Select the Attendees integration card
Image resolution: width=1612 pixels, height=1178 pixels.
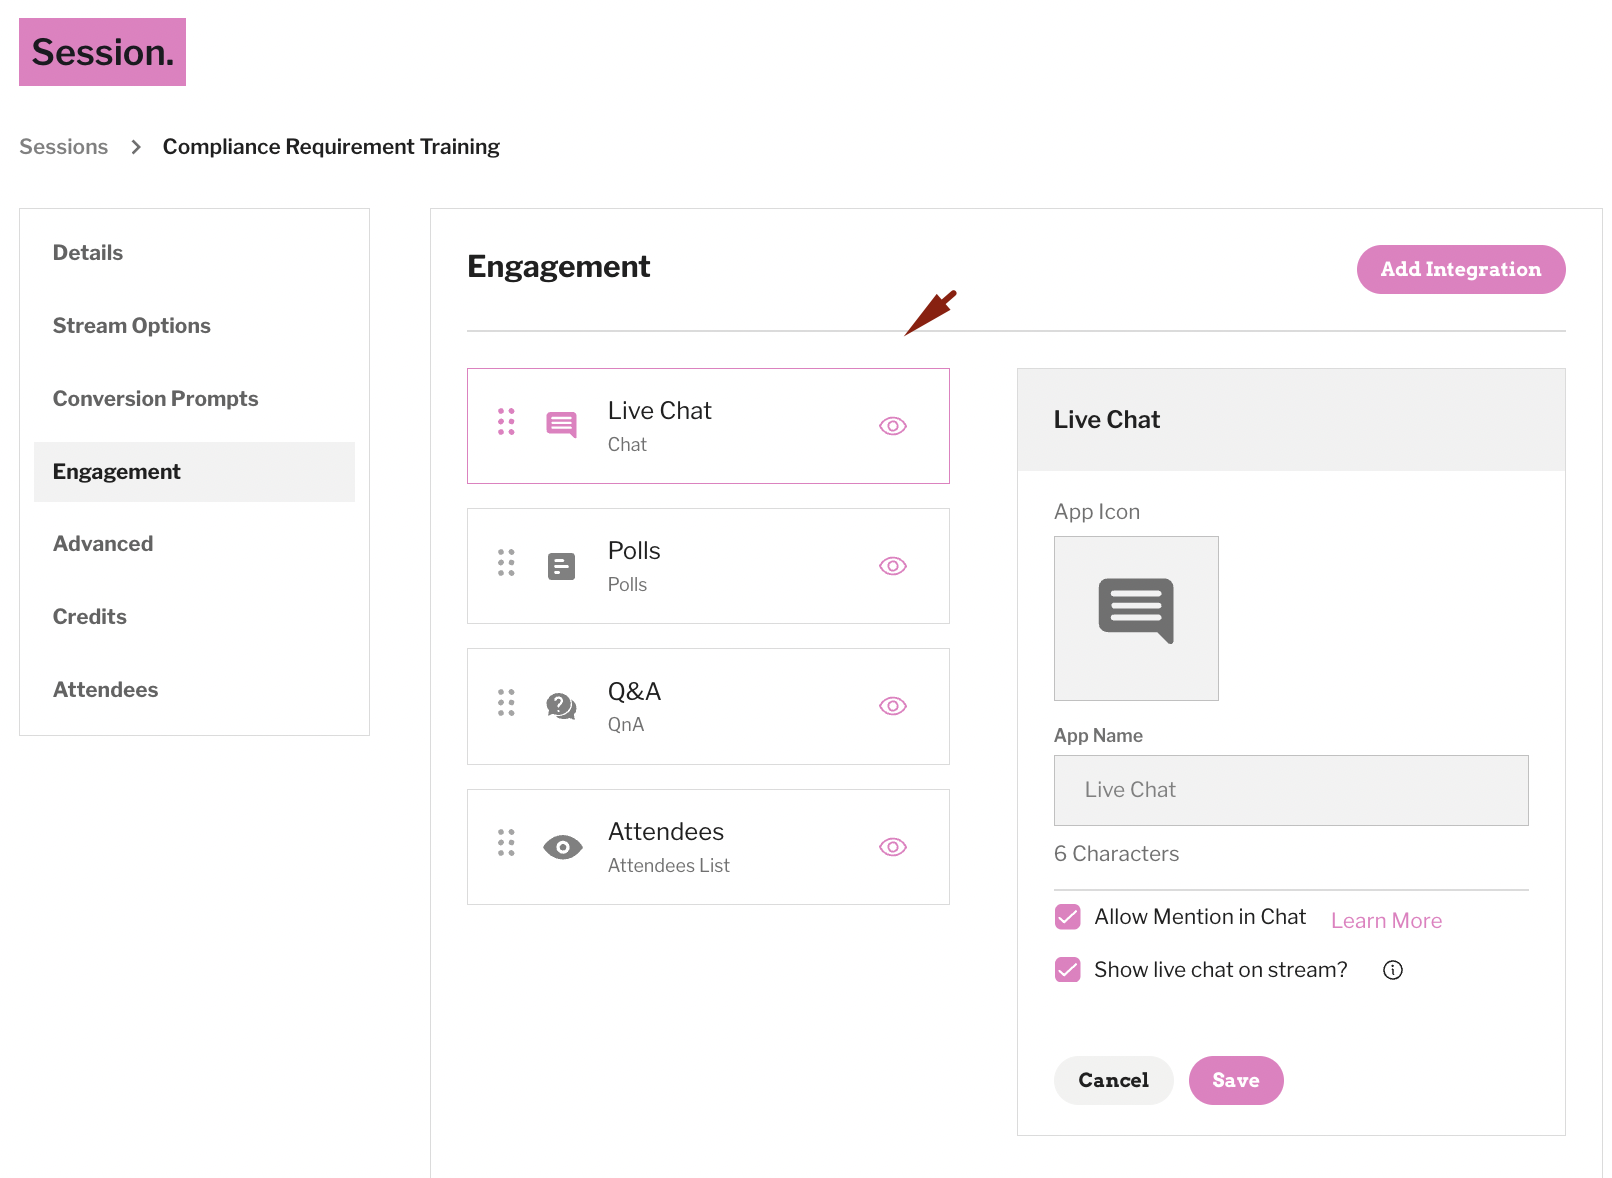pyautogui.click(x=708, y=847)
